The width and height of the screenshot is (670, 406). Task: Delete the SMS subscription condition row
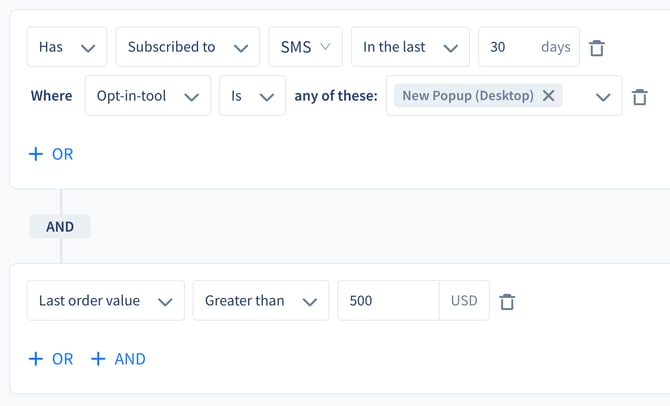(597, 48)
